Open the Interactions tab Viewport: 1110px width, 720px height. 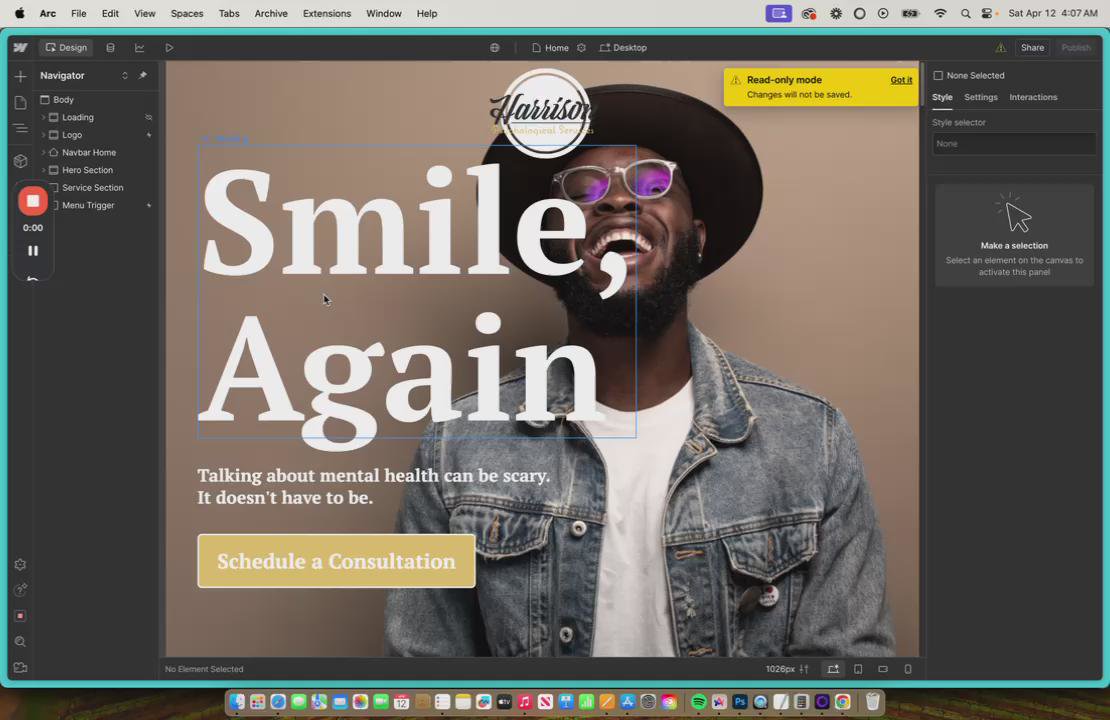(x=1033, y=97)
